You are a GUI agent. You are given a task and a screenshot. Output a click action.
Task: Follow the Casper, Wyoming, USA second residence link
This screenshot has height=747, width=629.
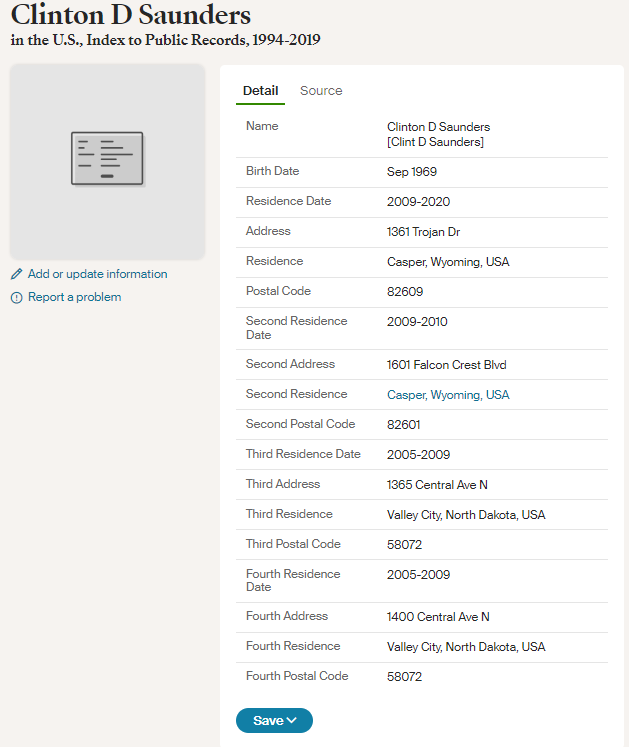448,395
